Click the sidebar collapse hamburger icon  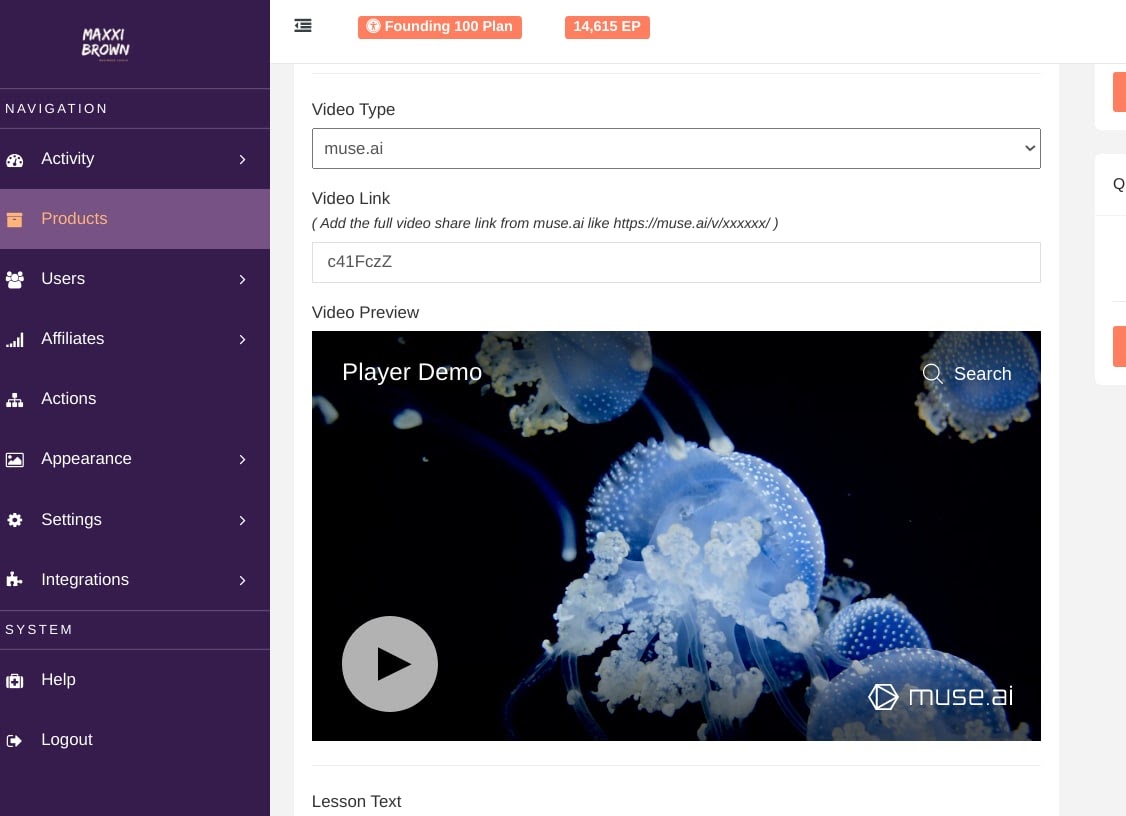tap(303, 26)
